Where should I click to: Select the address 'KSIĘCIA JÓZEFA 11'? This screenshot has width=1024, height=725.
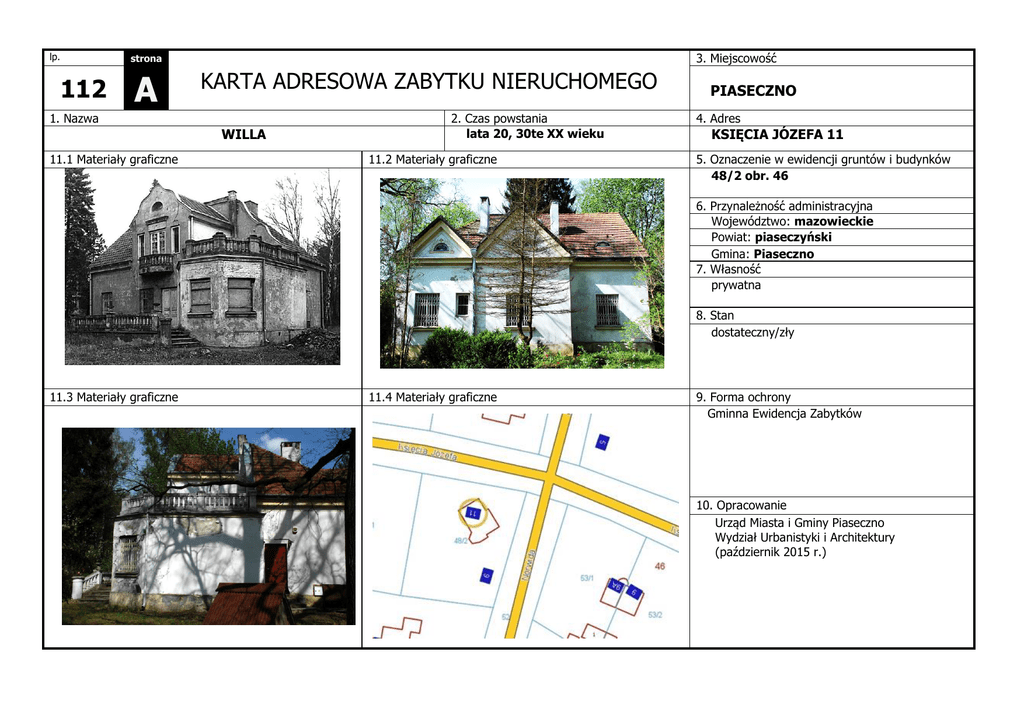(x=777, y=134)
